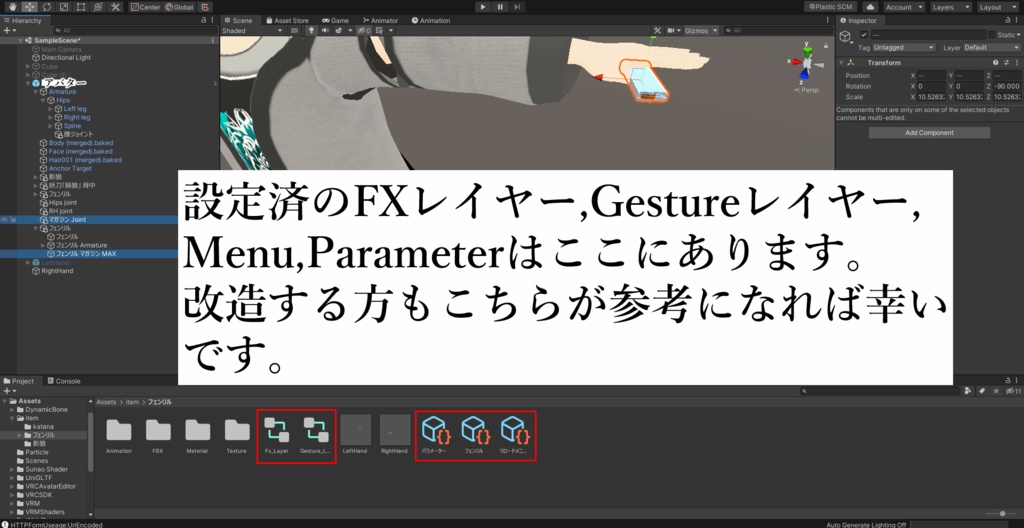The height and width of the screenshot is (528, 1024).
Task: Toggle scene effects icon
Action: (340, 30)
